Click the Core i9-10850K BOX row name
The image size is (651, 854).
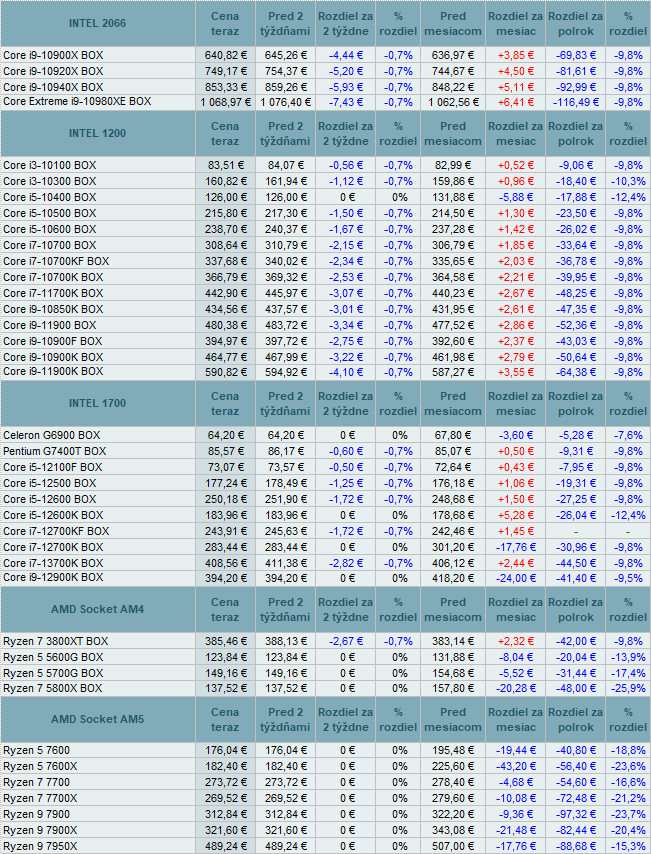[x=53, y=309]
